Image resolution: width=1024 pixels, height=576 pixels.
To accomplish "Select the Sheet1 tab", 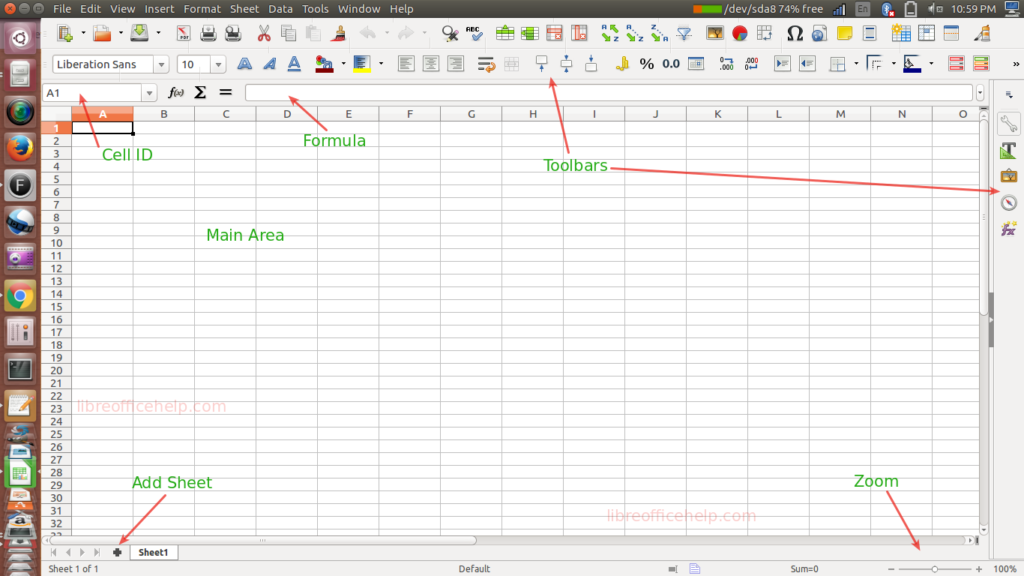I will [x=153, y=552].
